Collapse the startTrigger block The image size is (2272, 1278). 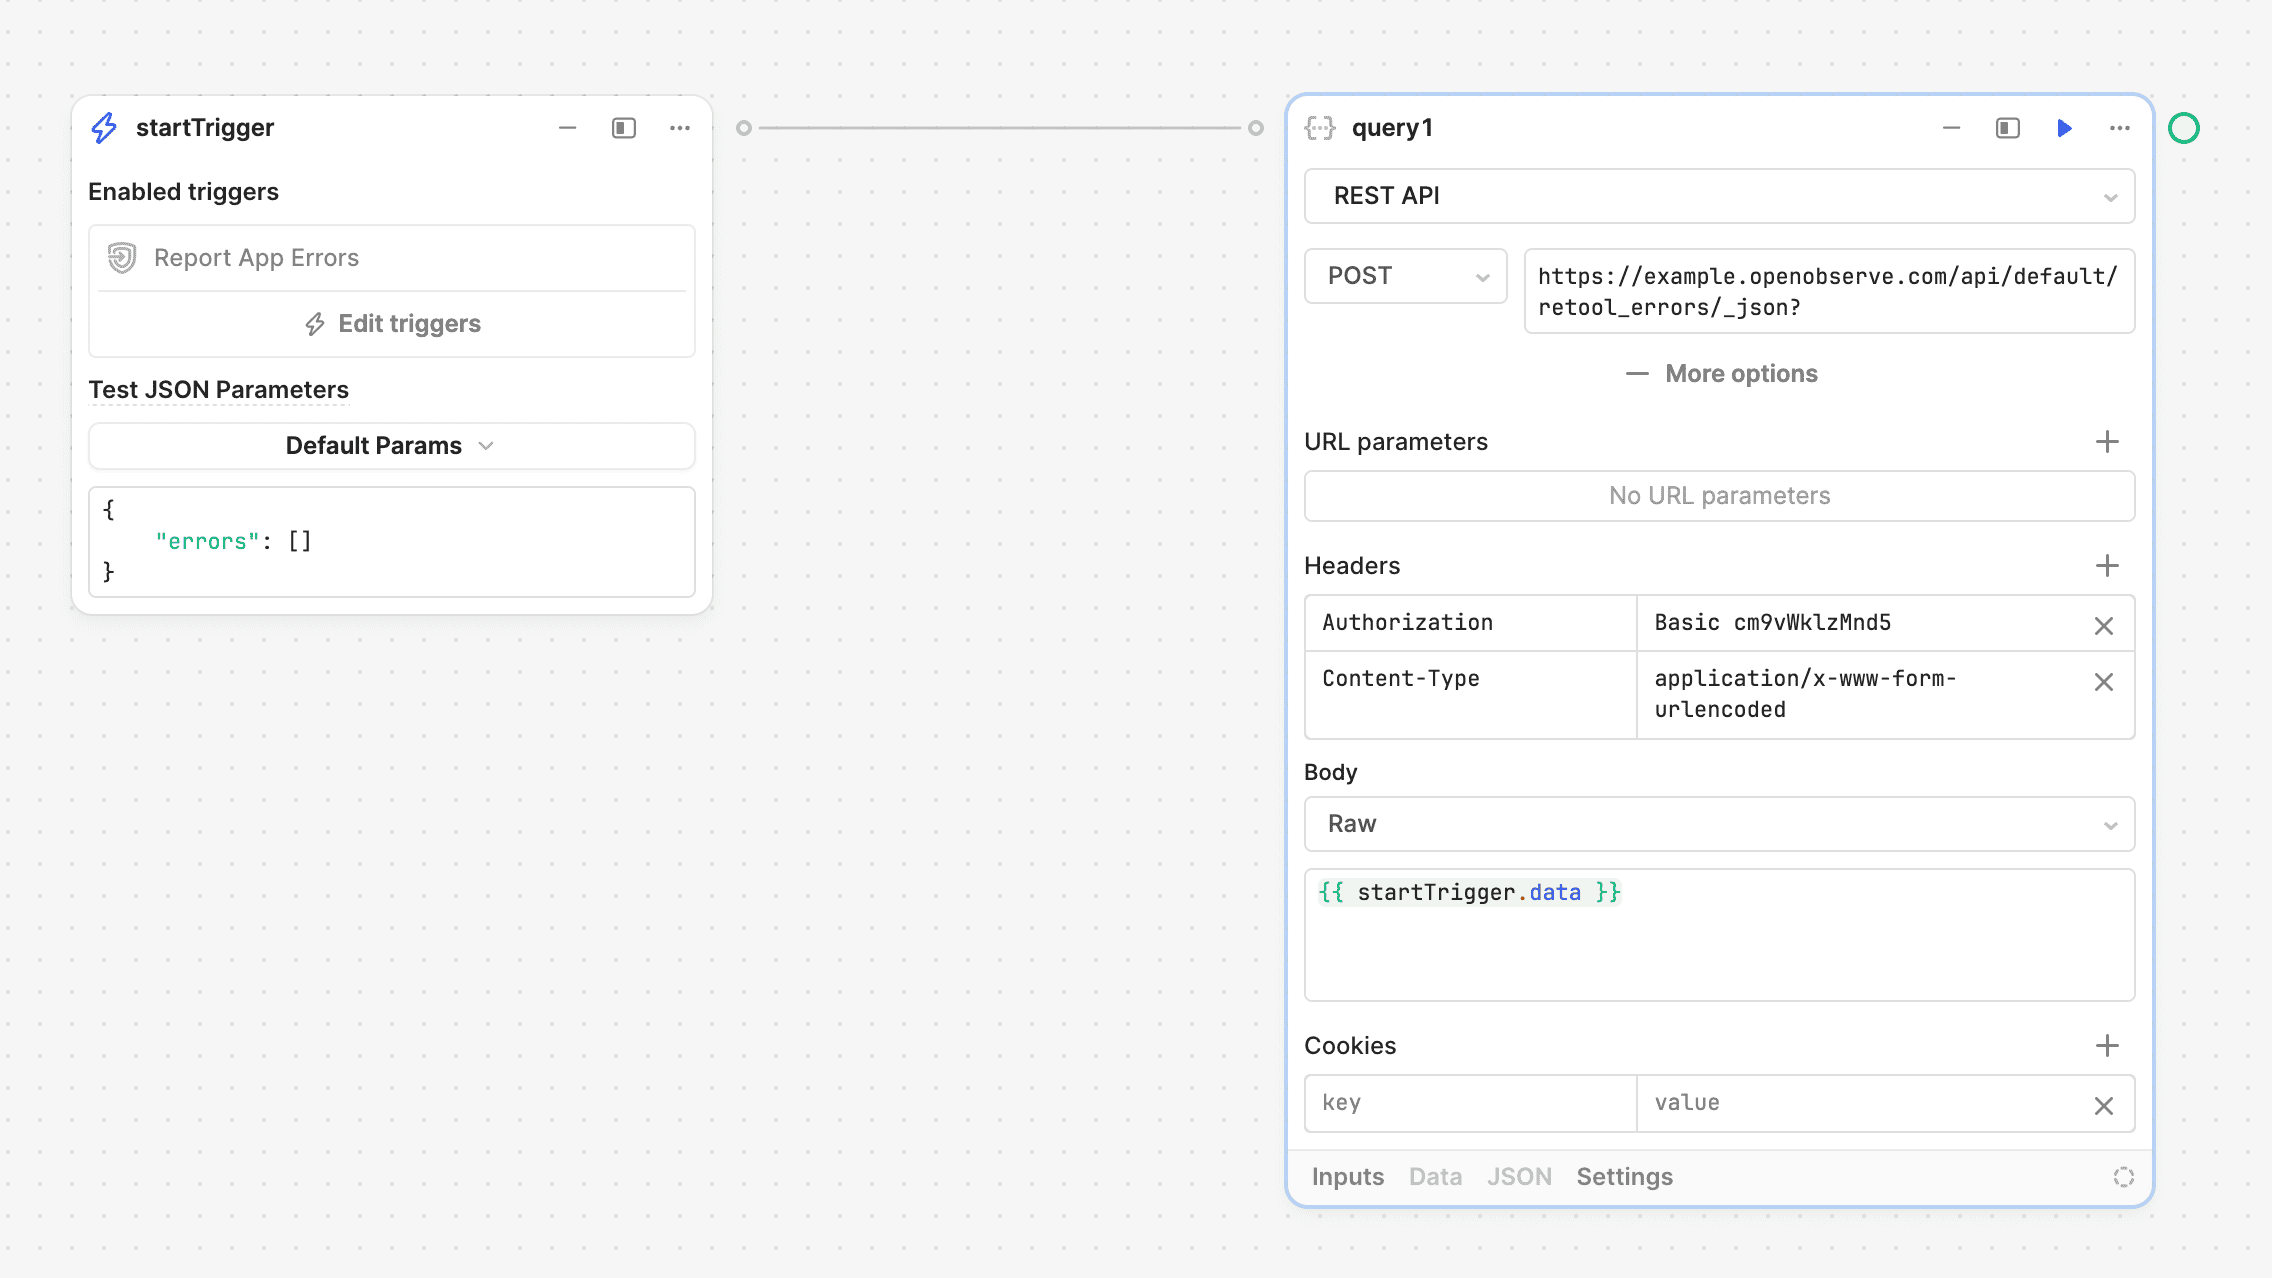pos(567,128)
